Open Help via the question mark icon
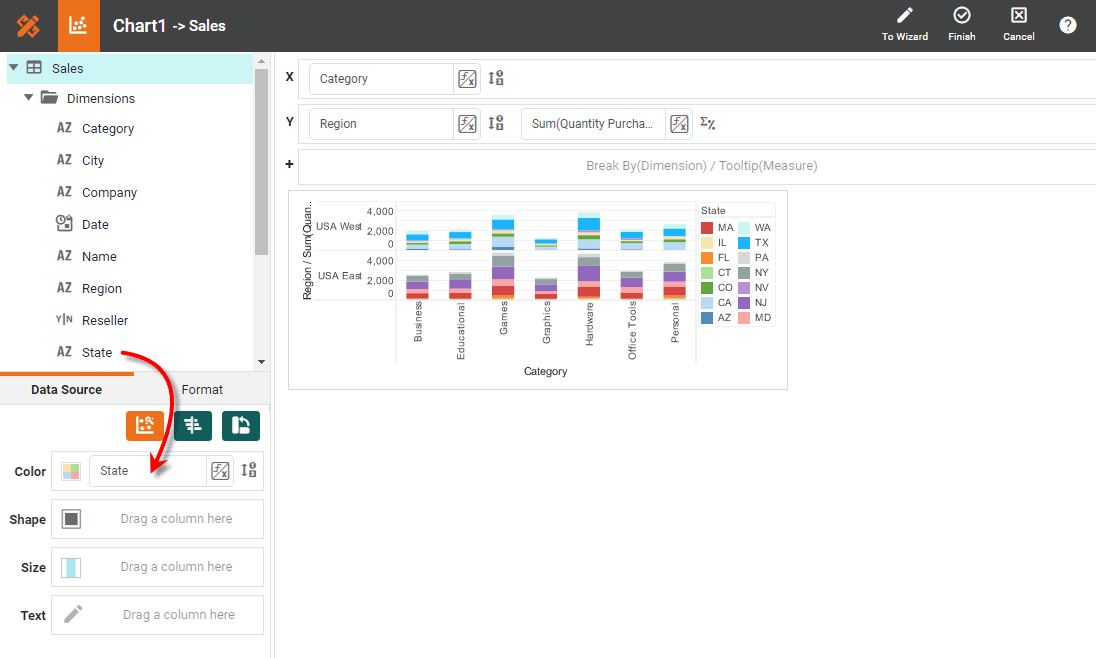Image resolution: width=1096 pixels, height=658 pixels. pyautogui.click(x=1068, y=24)
